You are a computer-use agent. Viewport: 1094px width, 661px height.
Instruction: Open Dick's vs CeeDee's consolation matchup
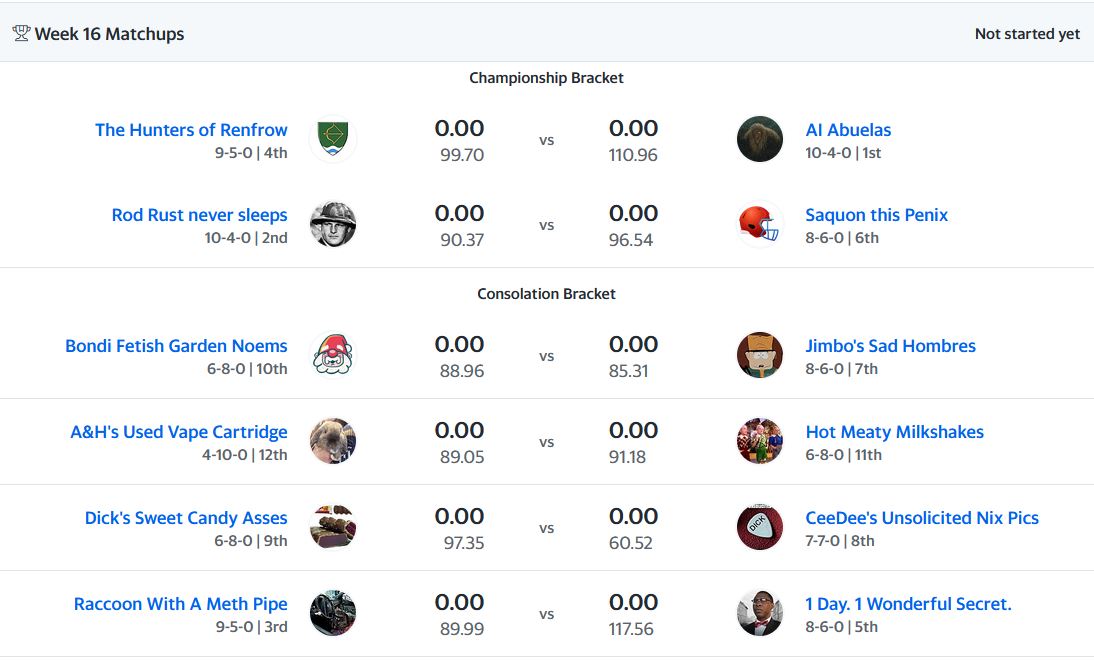[546, 529]
